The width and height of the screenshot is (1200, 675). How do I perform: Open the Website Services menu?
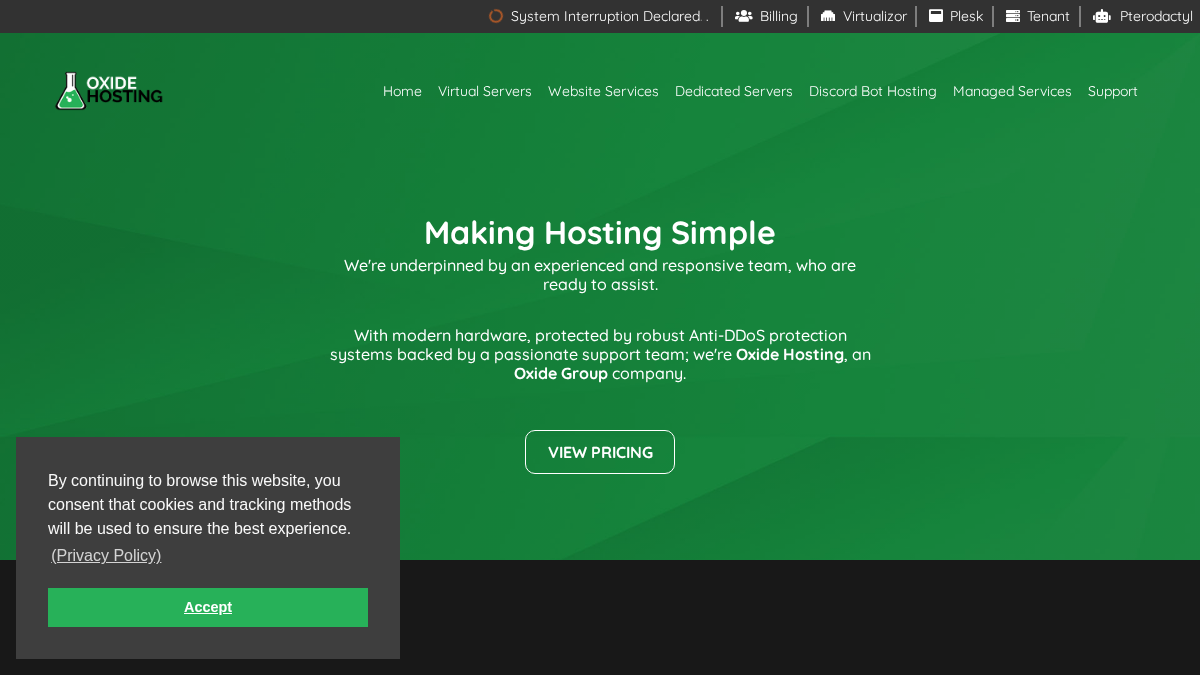(x=603, y=91)
